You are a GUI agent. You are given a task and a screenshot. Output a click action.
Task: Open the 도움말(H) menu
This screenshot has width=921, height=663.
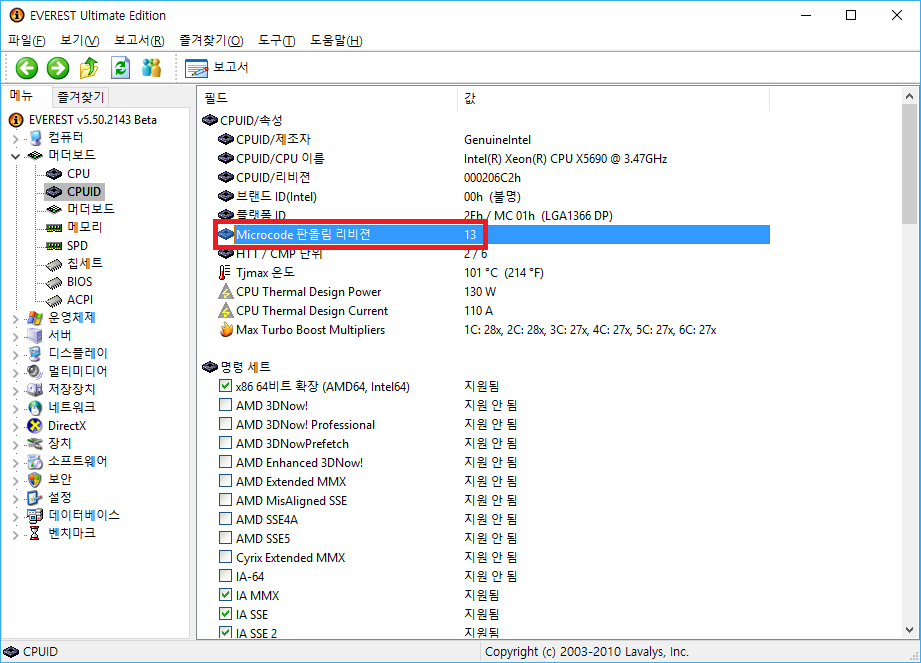click(x=337, y=41)
